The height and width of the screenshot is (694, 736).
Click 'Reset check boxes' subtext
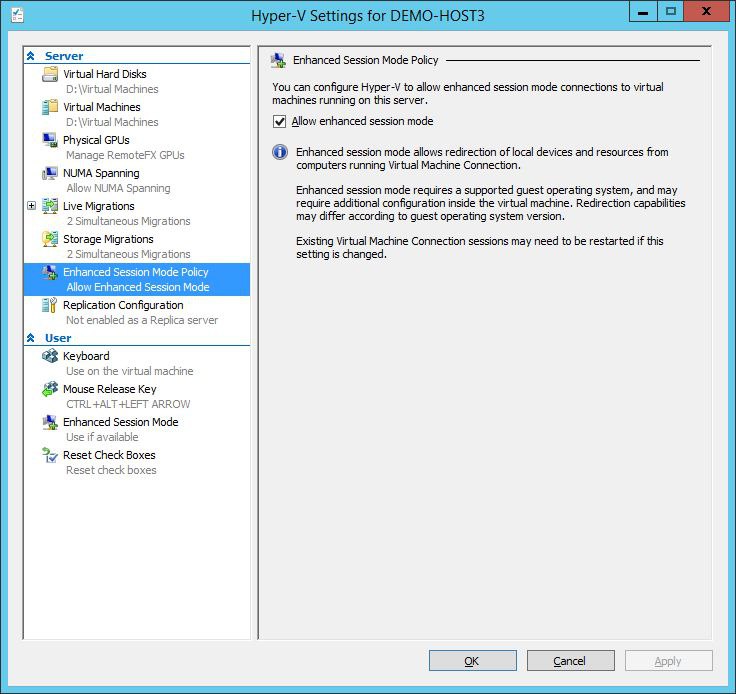click(x=111, y=470)
